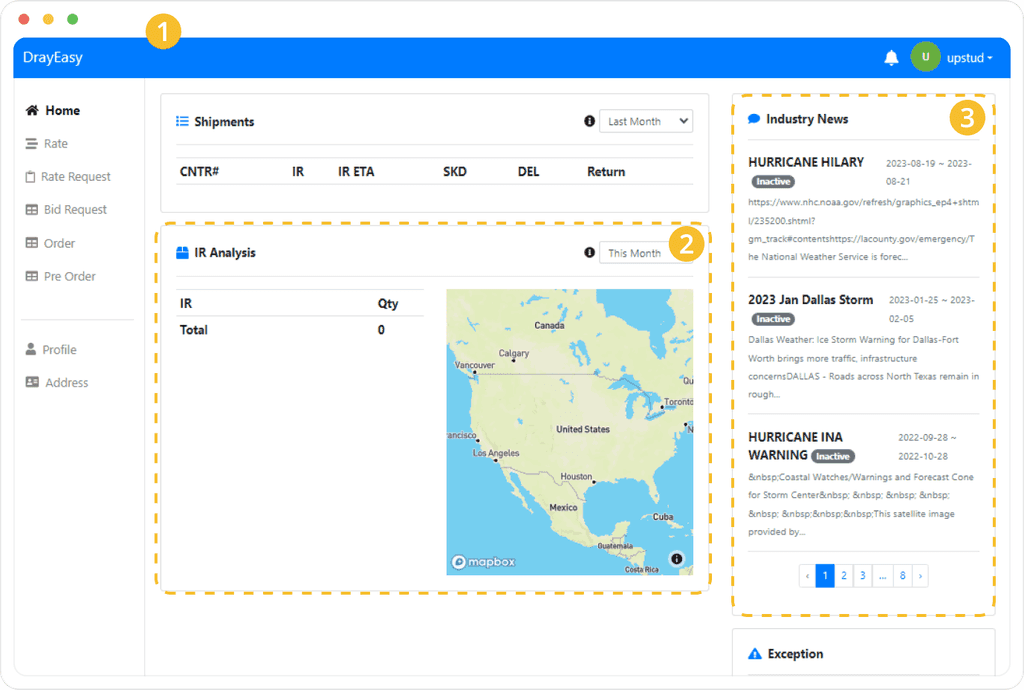Go to next news page arrow

[920, 576]
